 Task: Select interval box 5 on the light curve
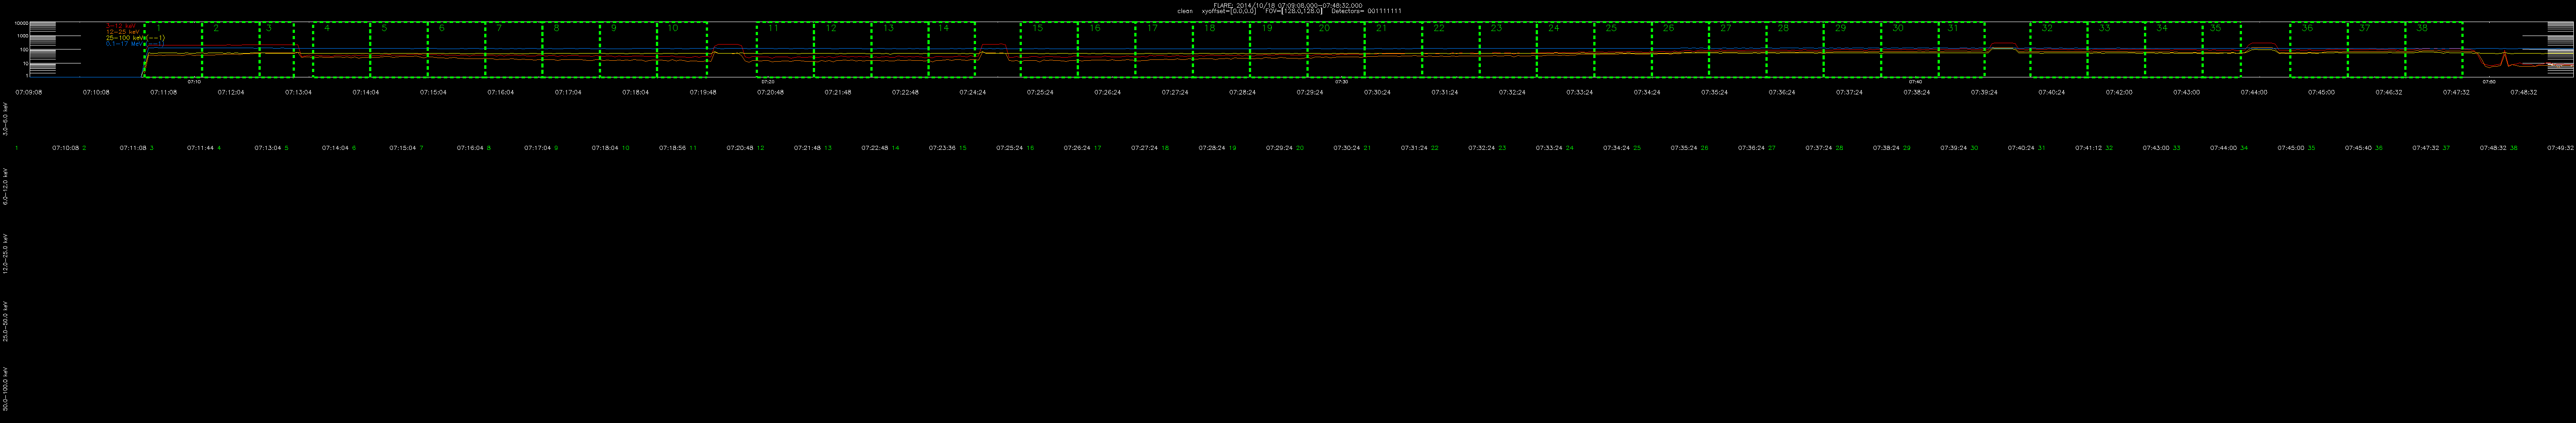coord(399,49)
